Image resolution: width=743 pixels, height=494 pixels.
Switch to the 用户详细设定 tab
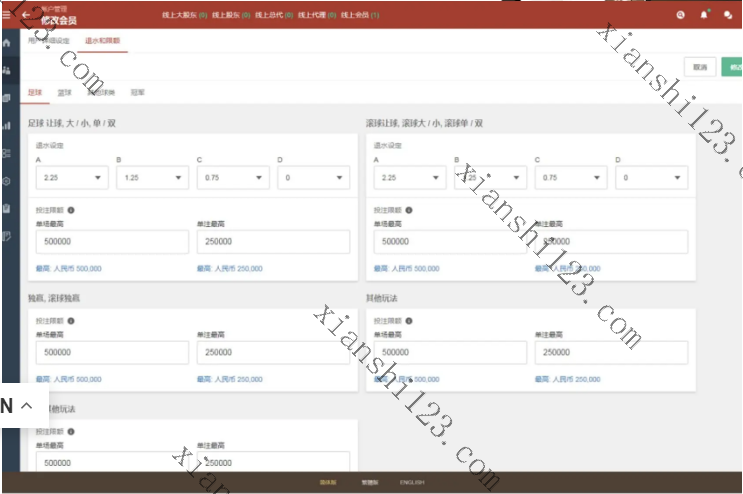48,41
